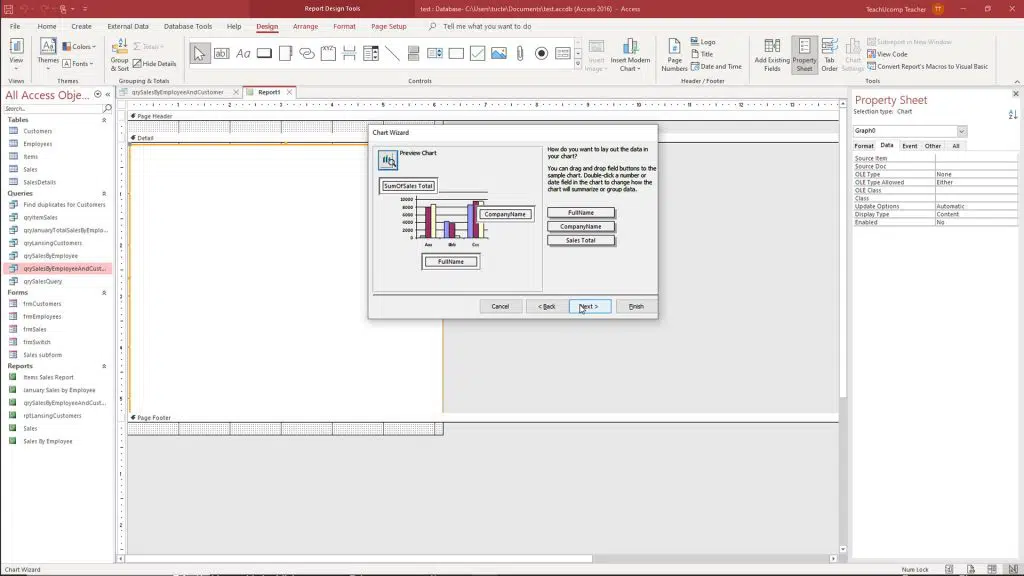Select the Text Box control tool

221,53
